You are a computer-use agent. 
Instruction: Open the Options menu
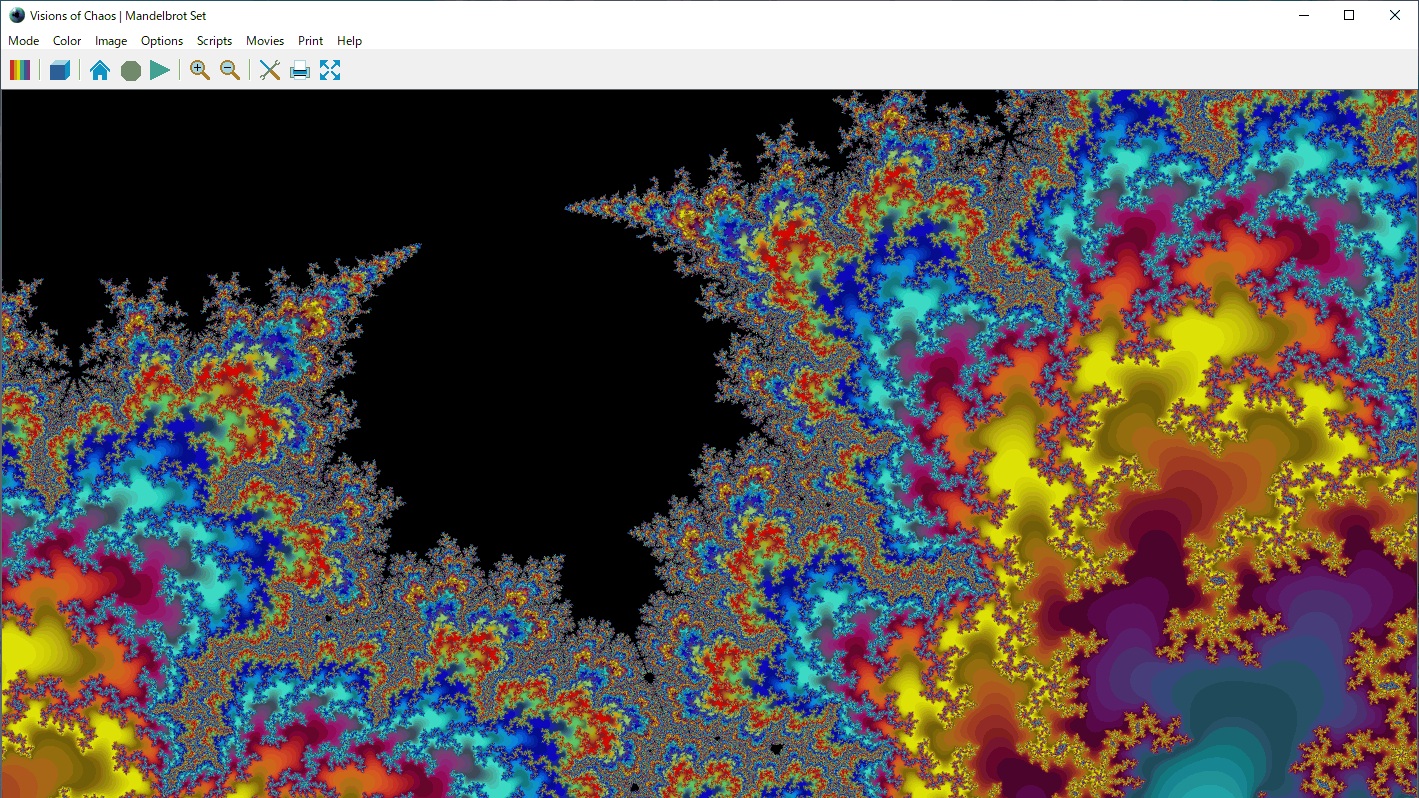[x=162, y=41]
